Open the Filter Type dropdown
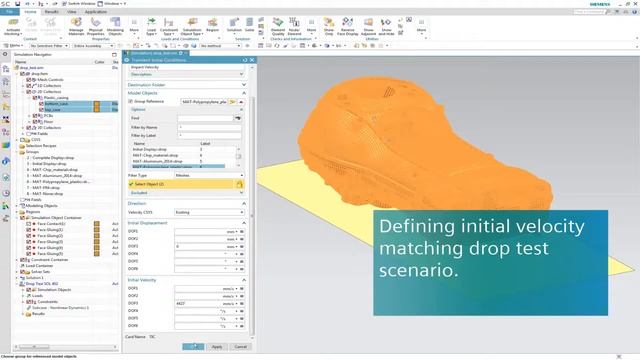This screenshot has width=640, height=360. coord(209,176)
